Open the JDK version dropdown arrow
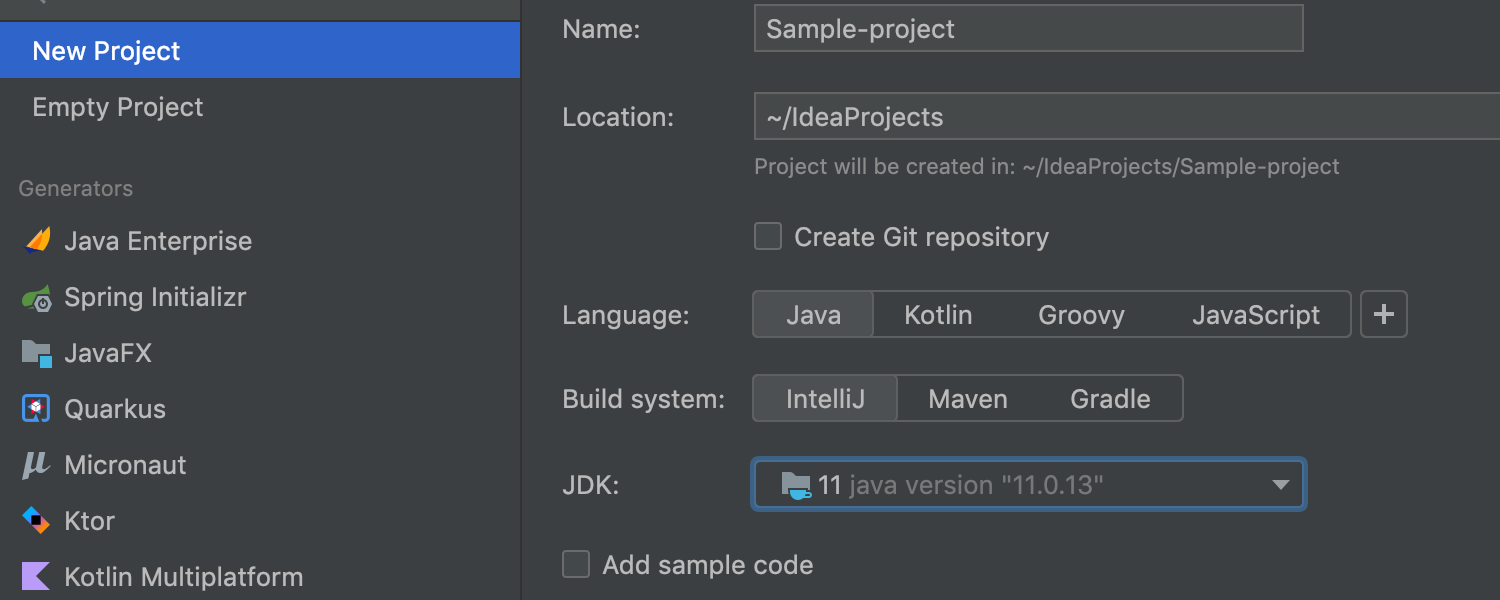The width and height of the screenshot is (1500, 600). [1280, 485]
